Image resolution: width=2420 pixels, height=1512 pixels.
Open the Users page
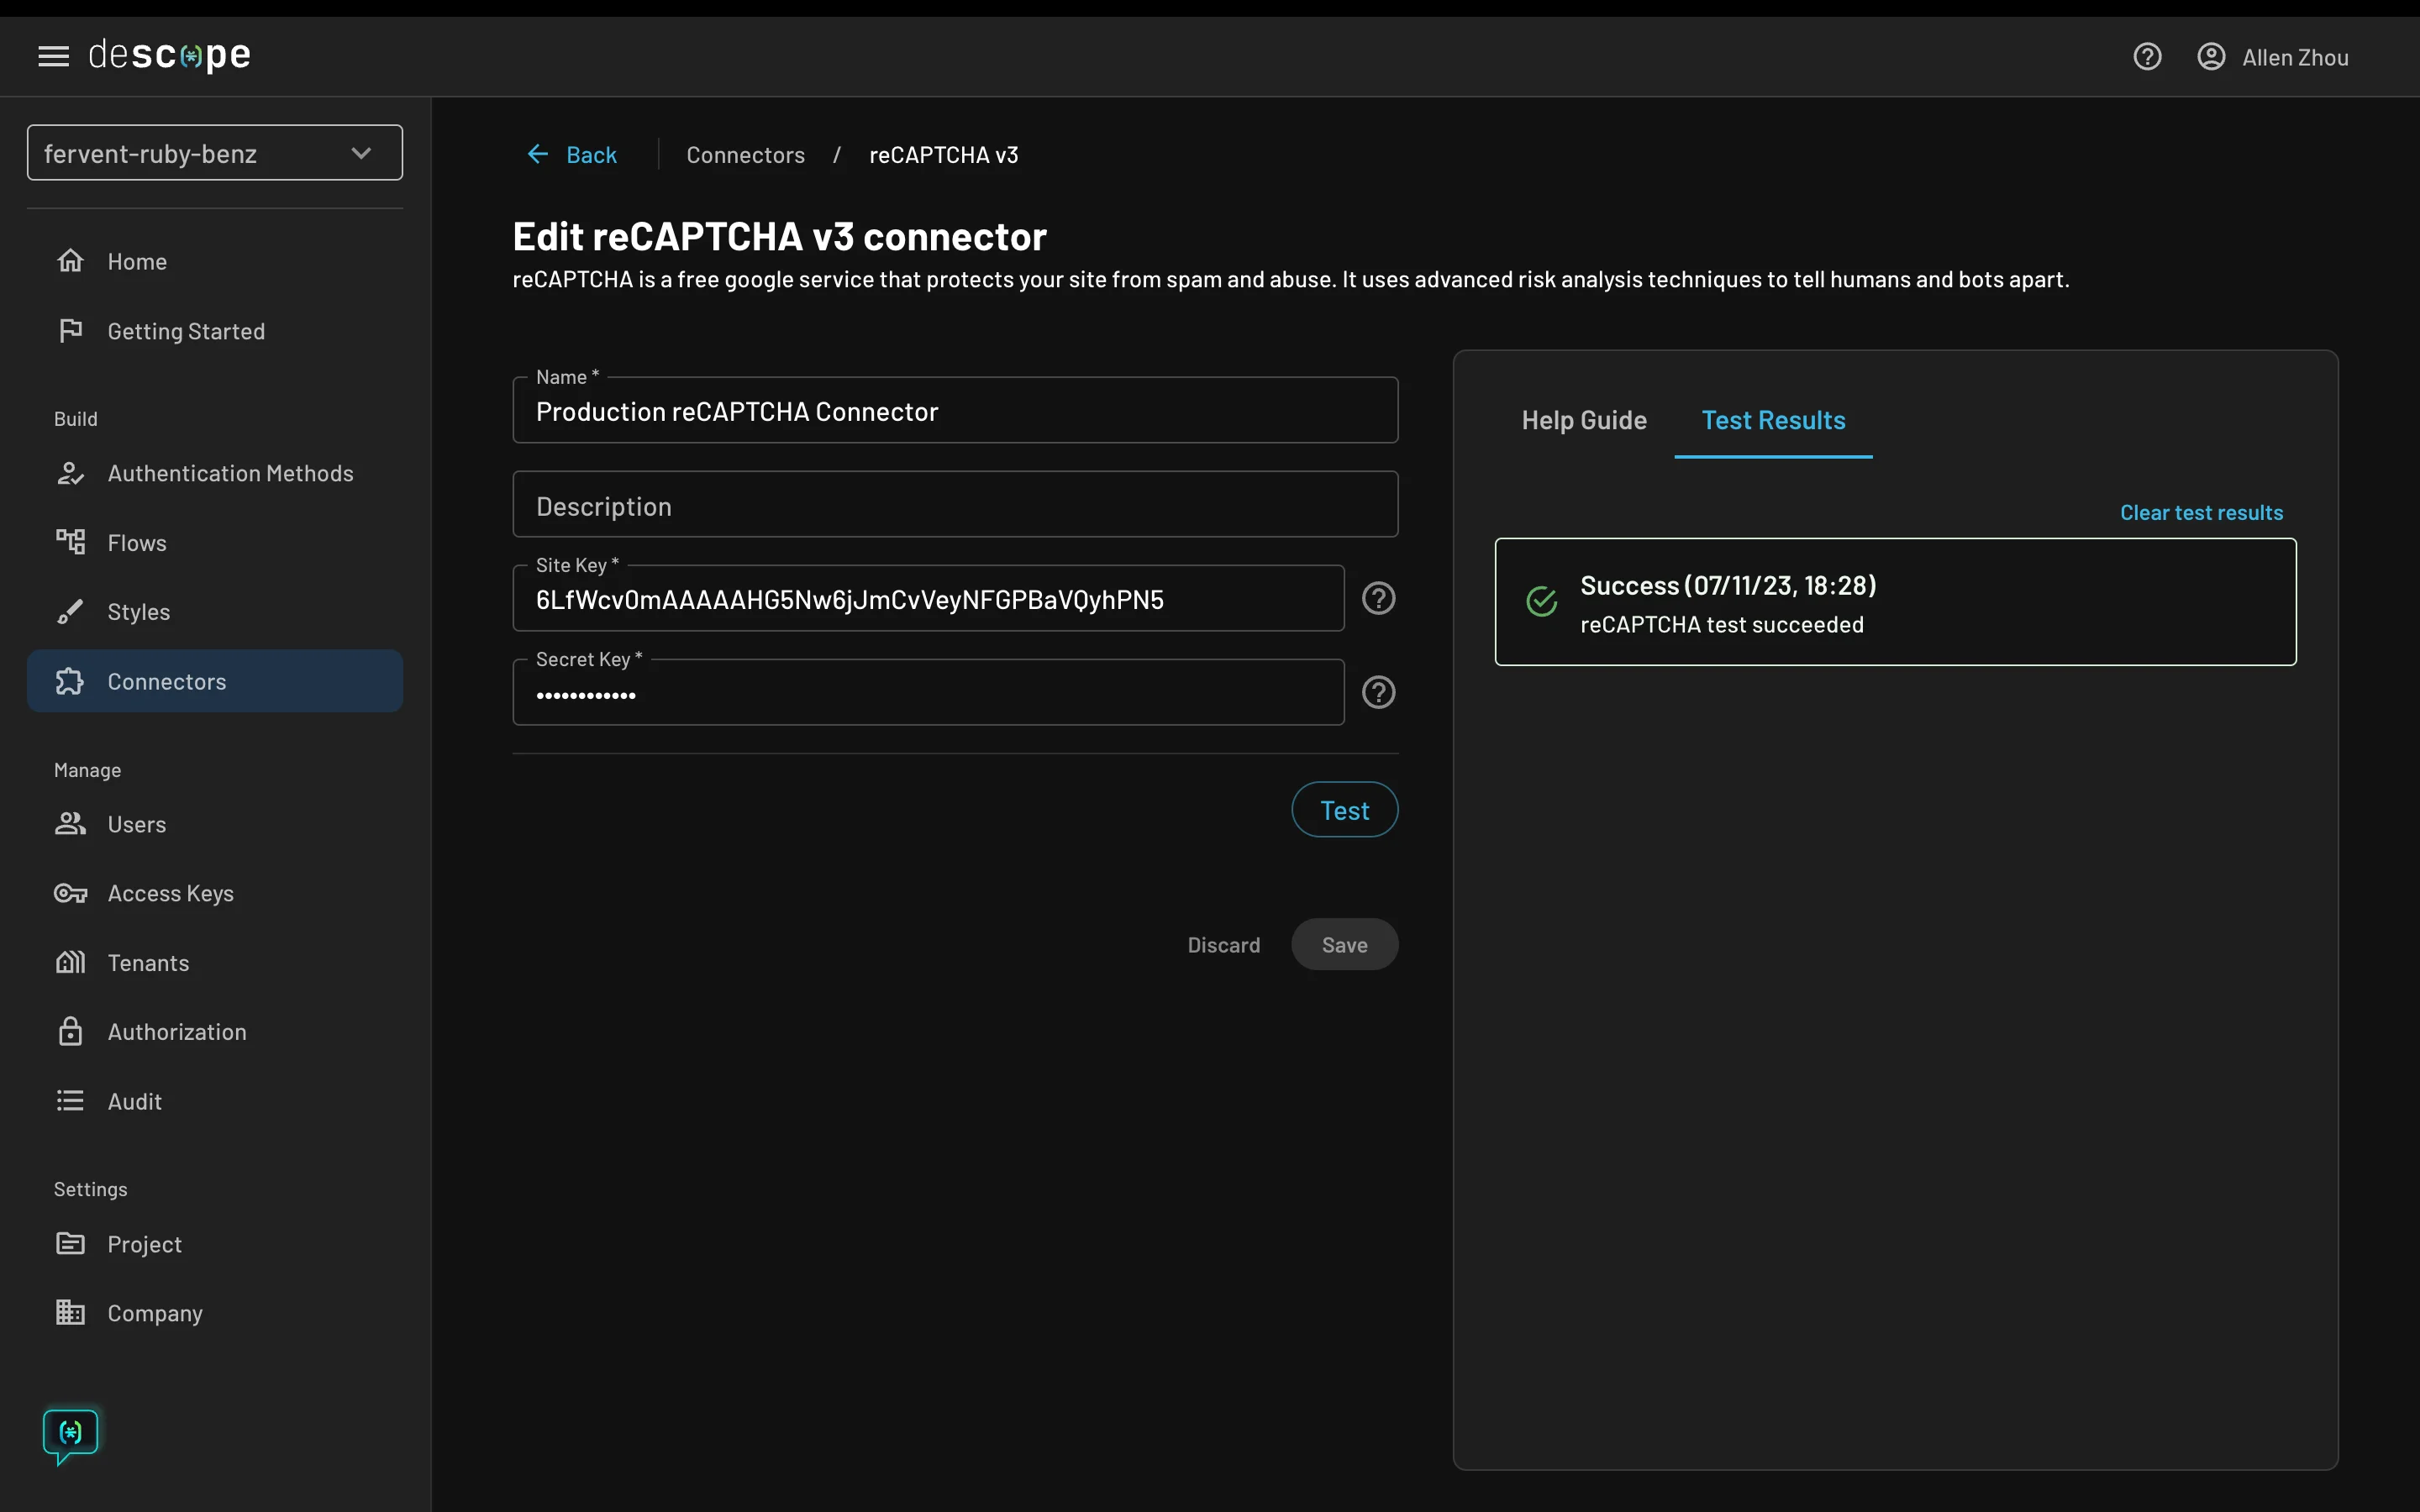[215, 824]
